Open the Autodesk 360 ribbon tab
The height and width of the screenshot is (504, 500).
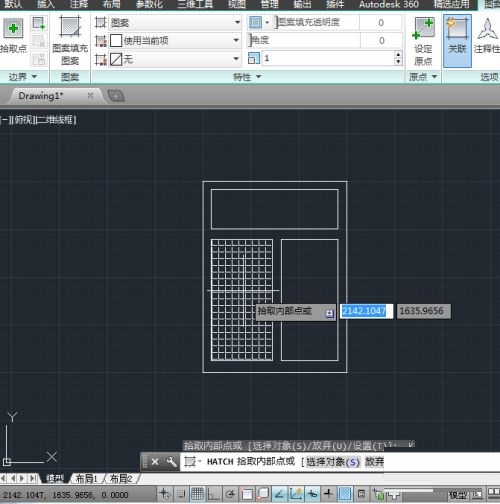[x=389, y=4]
